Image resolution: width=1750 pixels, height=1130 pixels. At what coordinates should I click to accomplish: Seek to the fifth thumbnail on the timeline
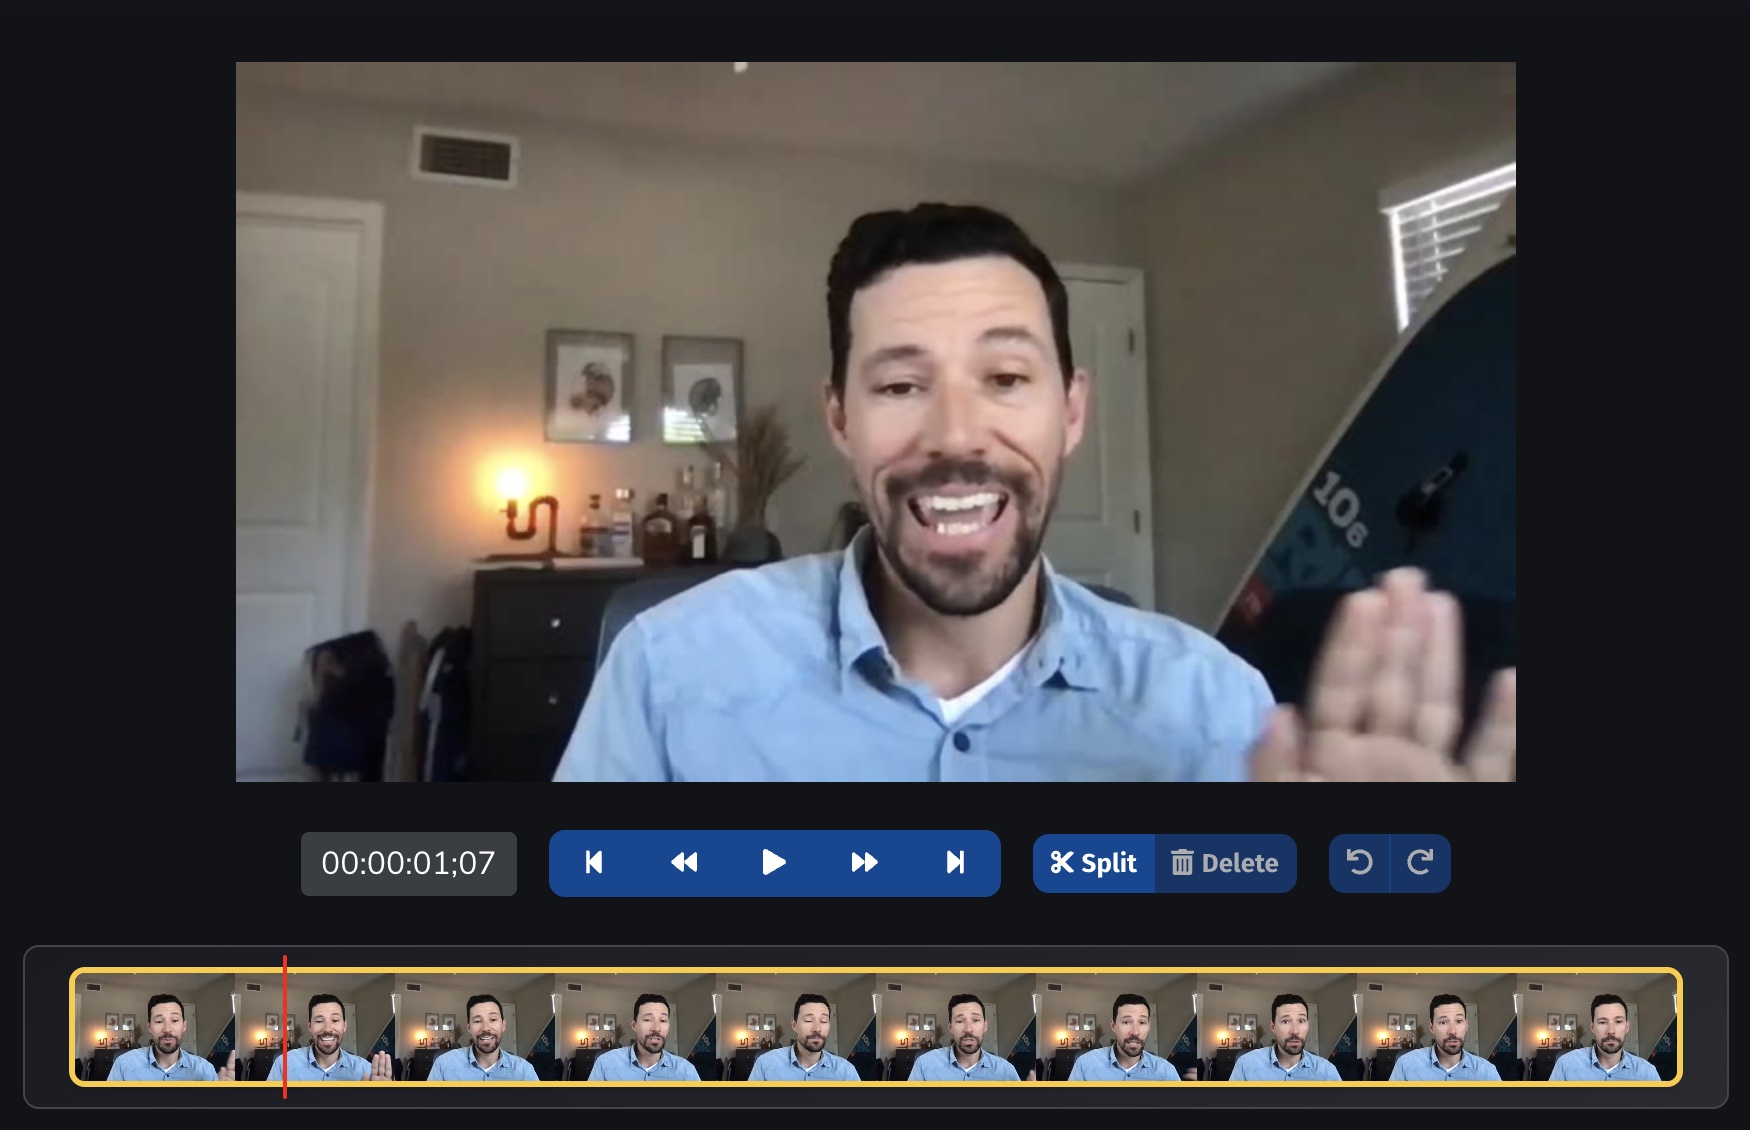pos(796,1026)
